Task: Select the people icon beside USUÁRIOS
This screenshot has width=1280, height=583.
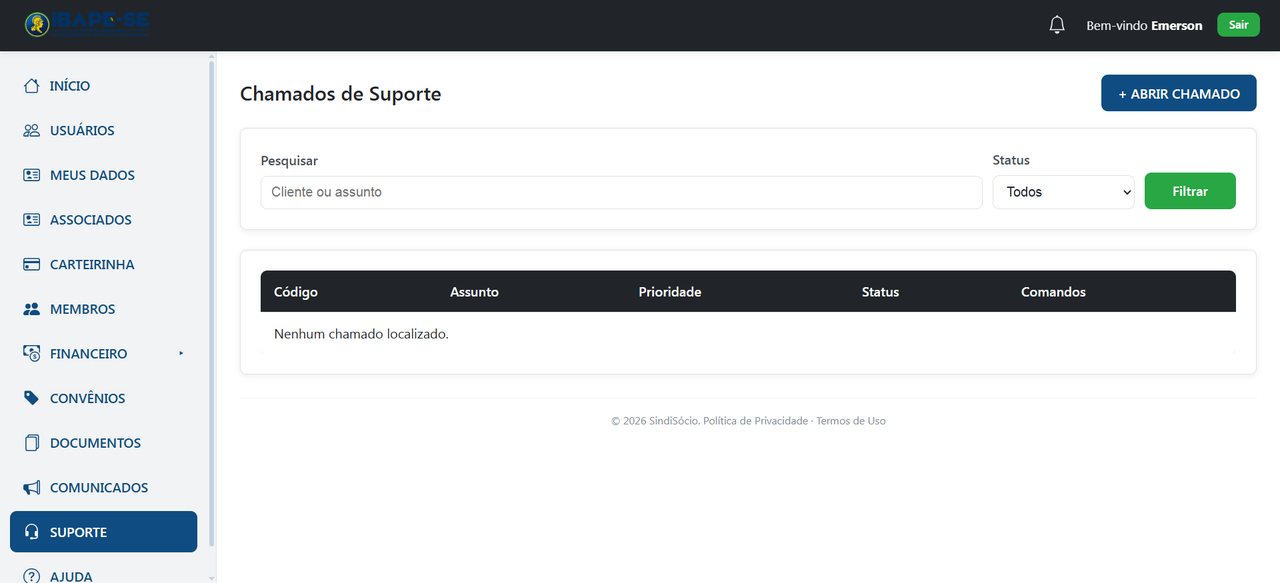Action: (x=32, y=131)
